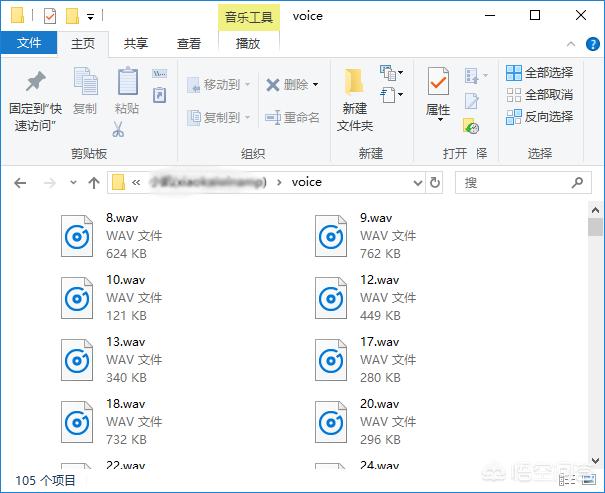Click the back navigation arrow

pos(21,183)
